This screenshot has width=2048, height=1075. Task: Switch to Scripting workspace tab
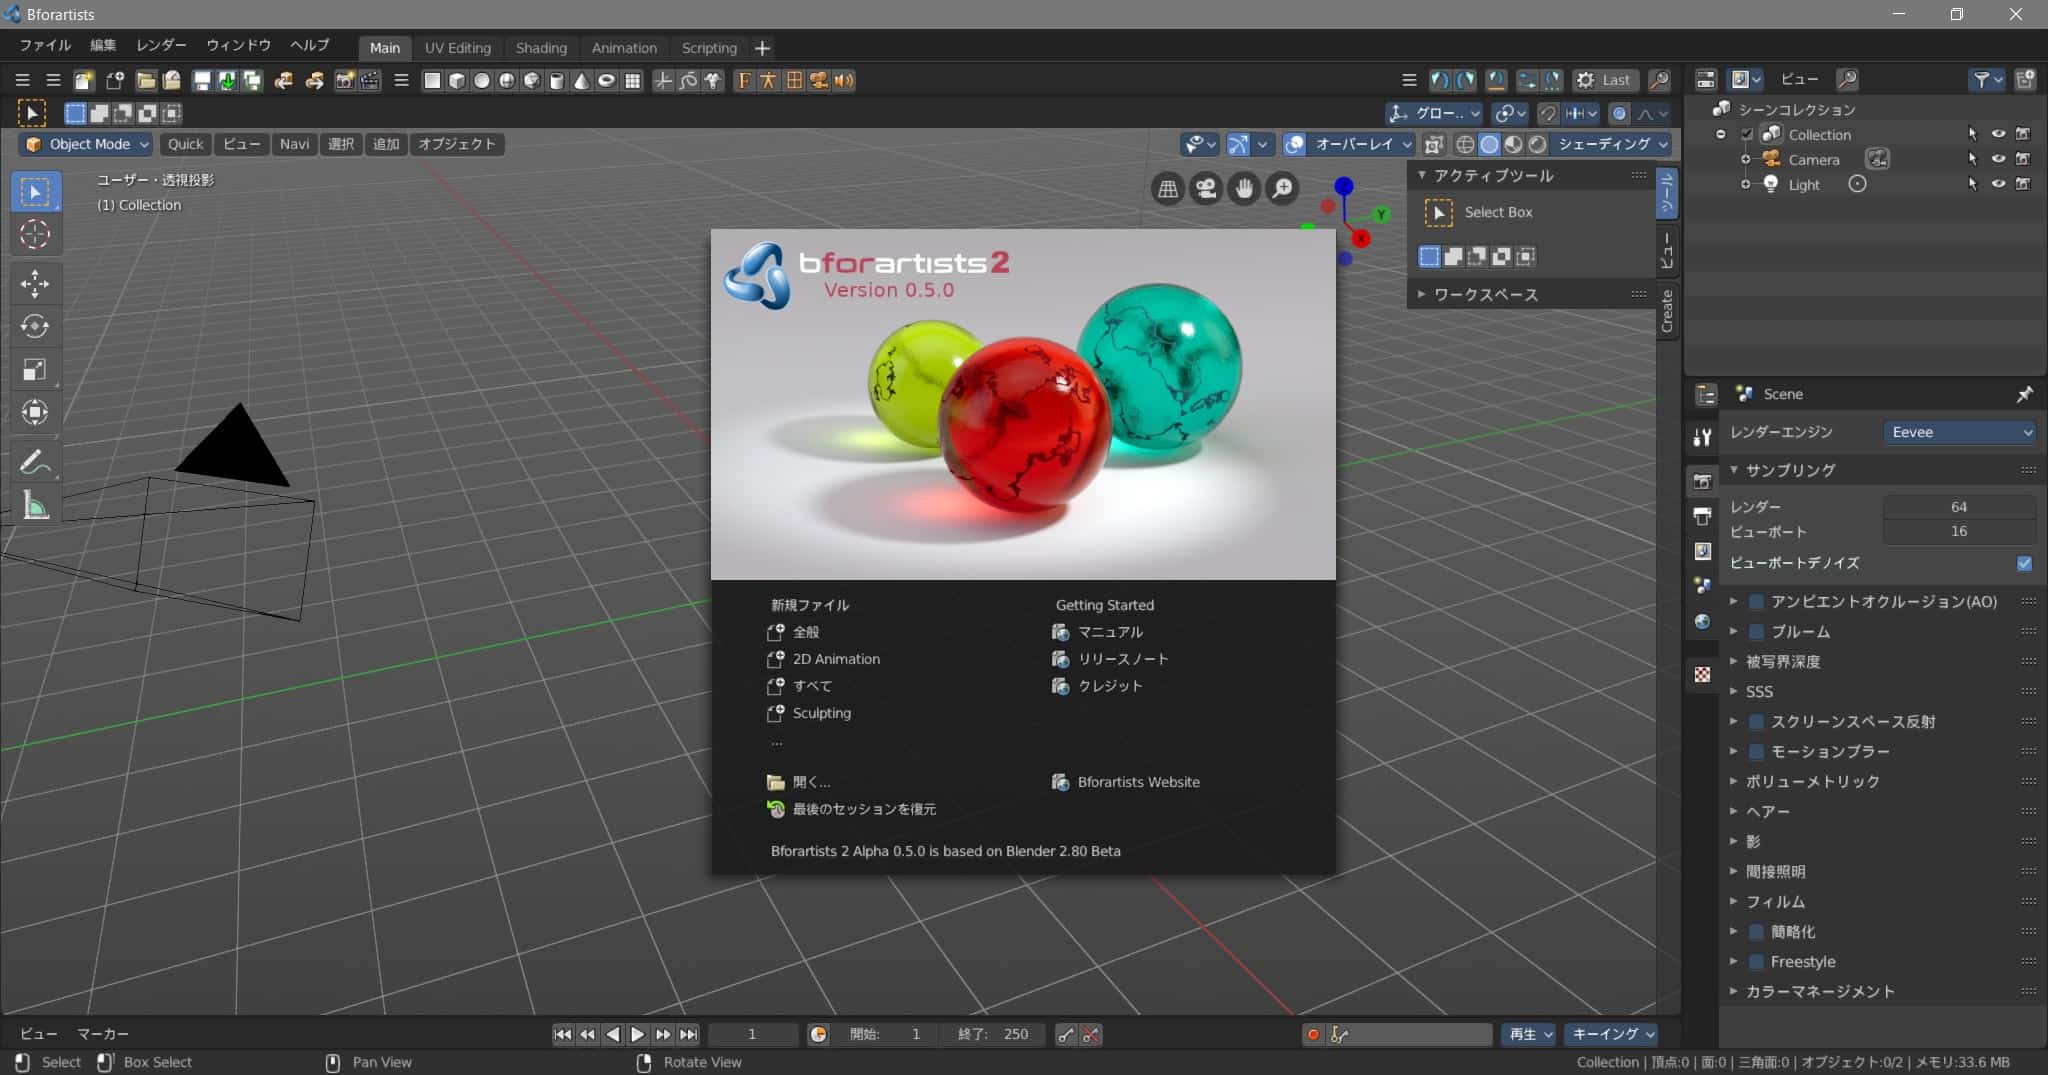tap(709, 48)
